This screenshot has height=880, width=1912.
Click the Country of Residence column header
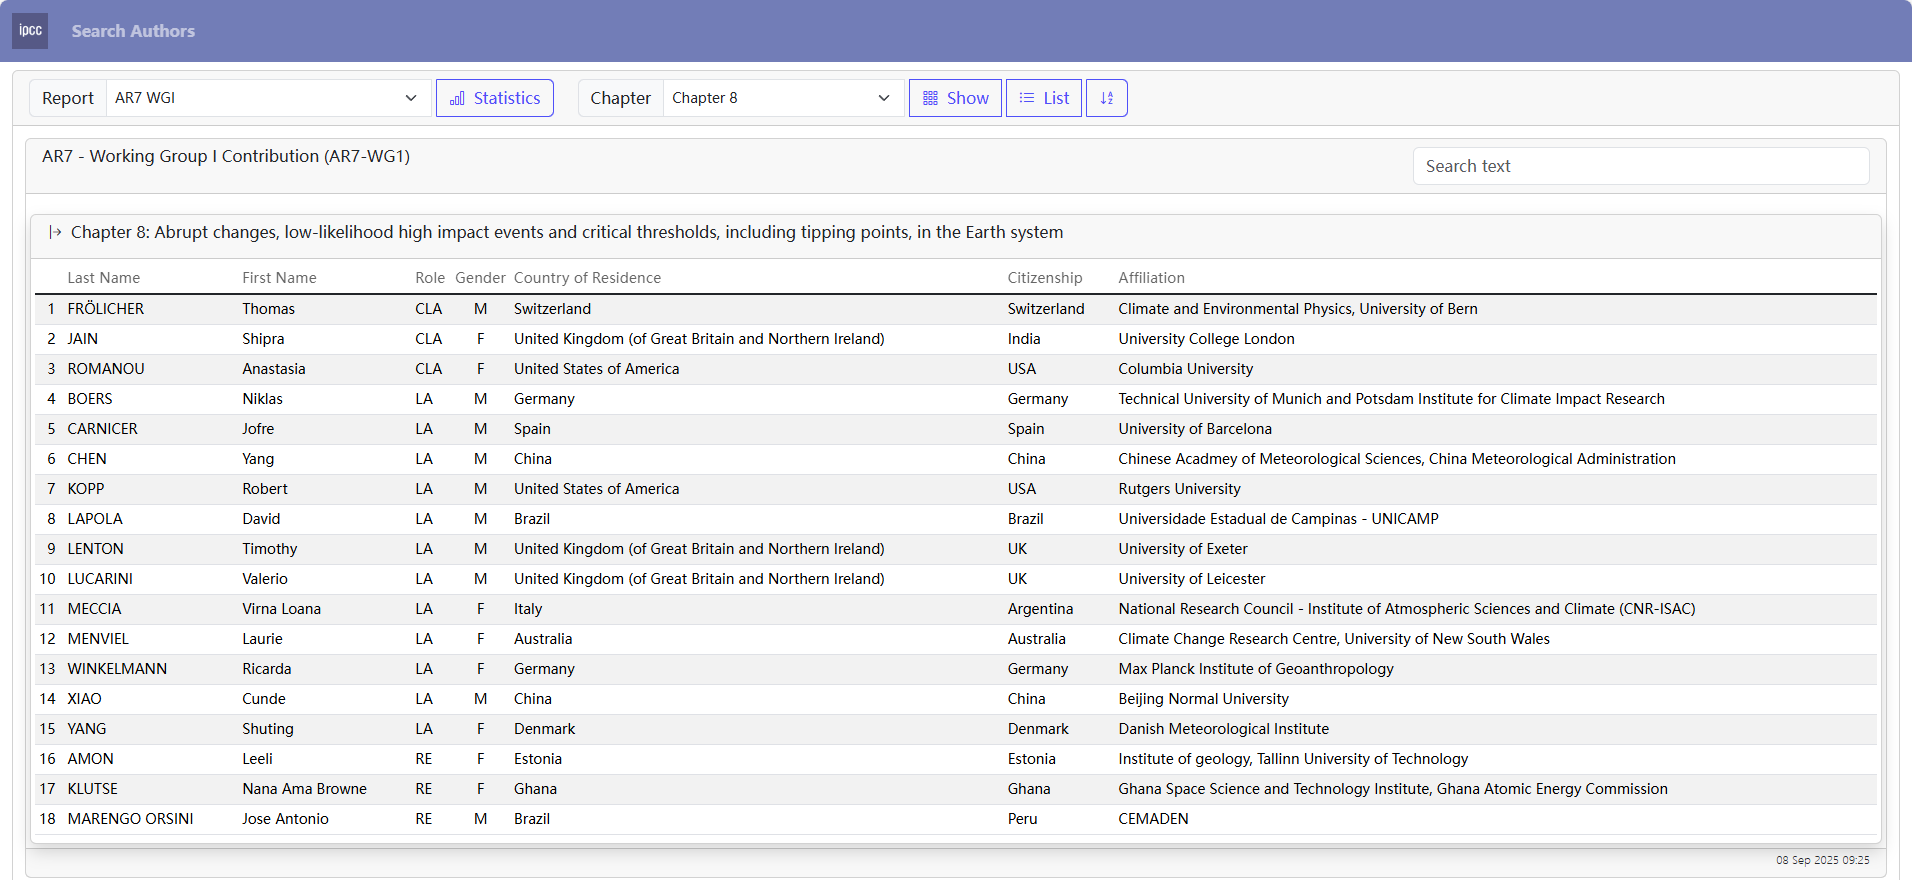point(587,278)
